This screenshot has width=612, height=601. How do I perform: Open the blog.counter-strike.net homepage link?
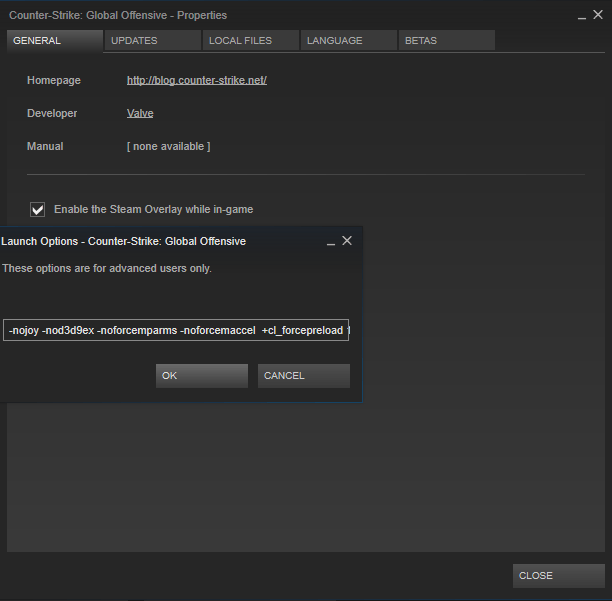[x=197, y=80]
